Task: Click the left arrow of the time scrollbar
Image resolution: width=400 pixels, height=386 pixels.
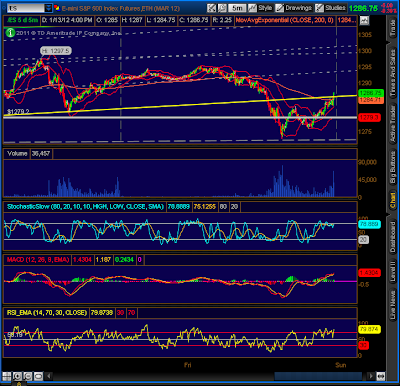Action: point(49,376)
